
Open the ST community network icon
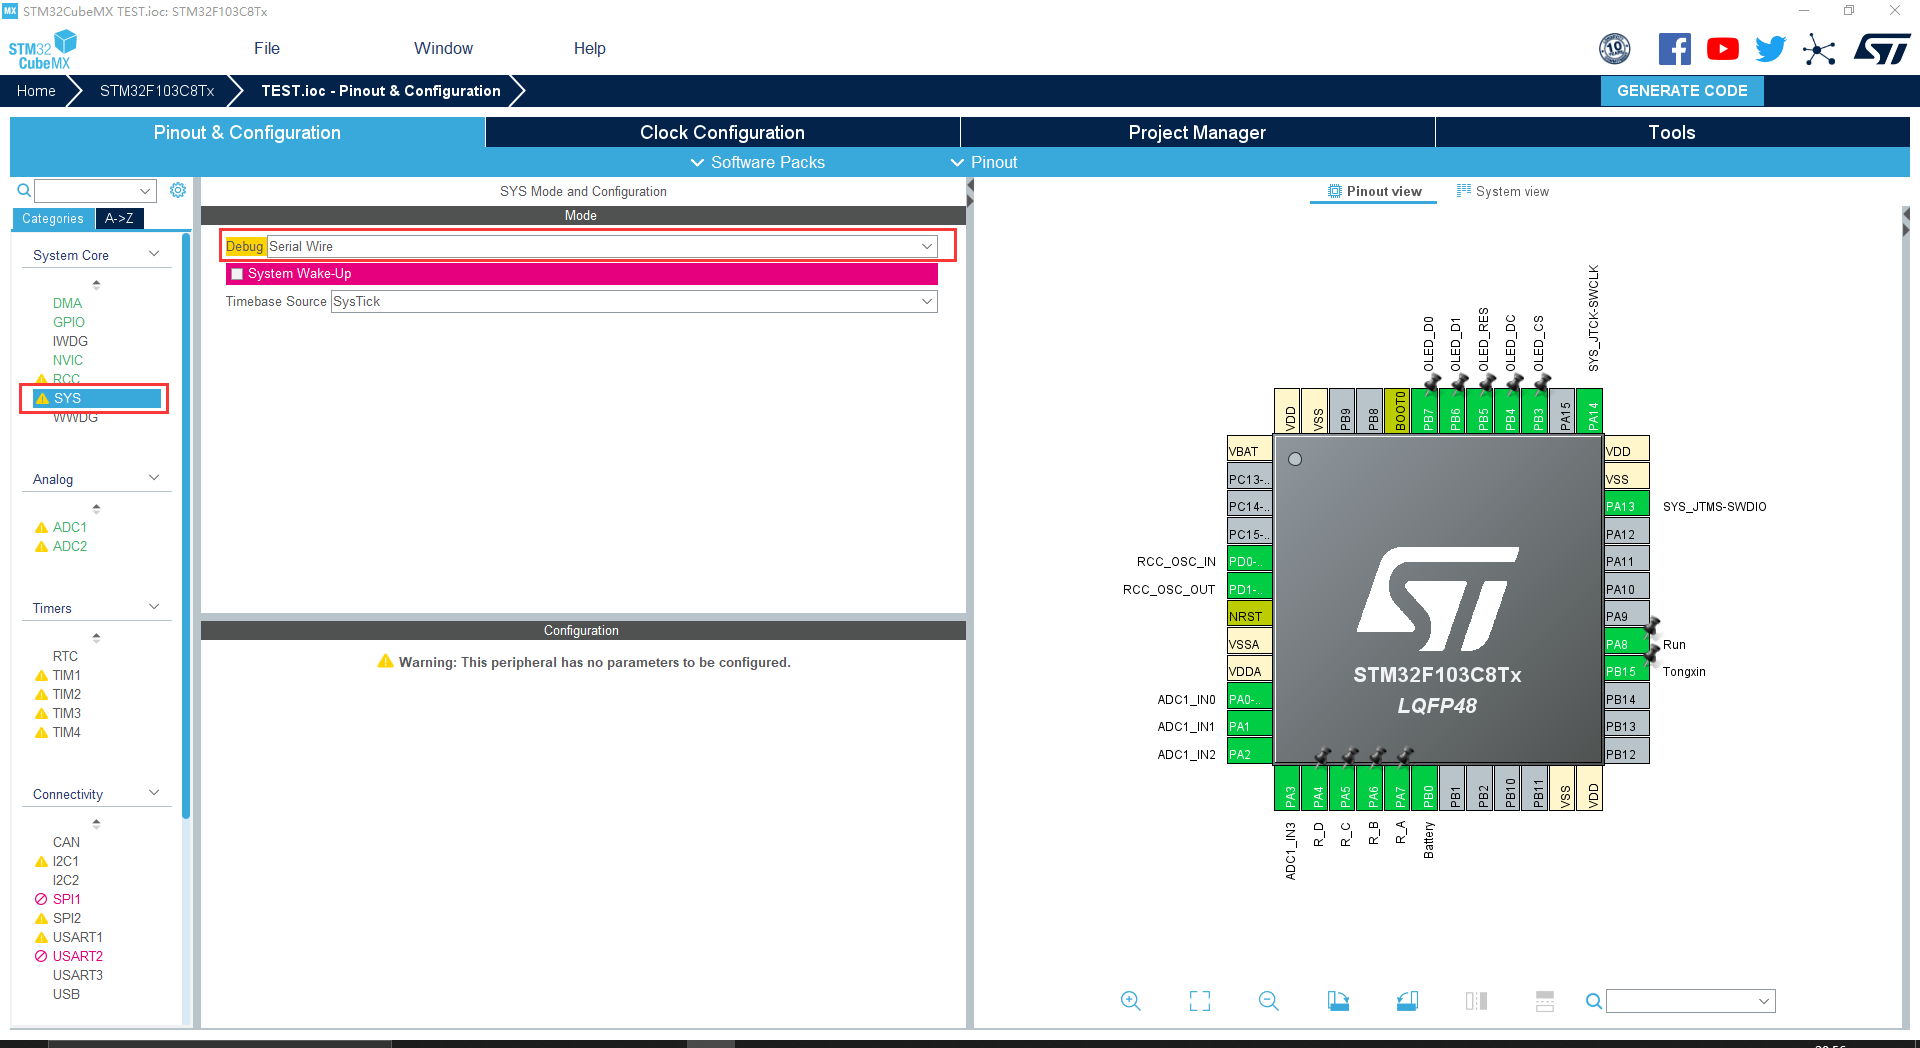(x=1819, y=49)
